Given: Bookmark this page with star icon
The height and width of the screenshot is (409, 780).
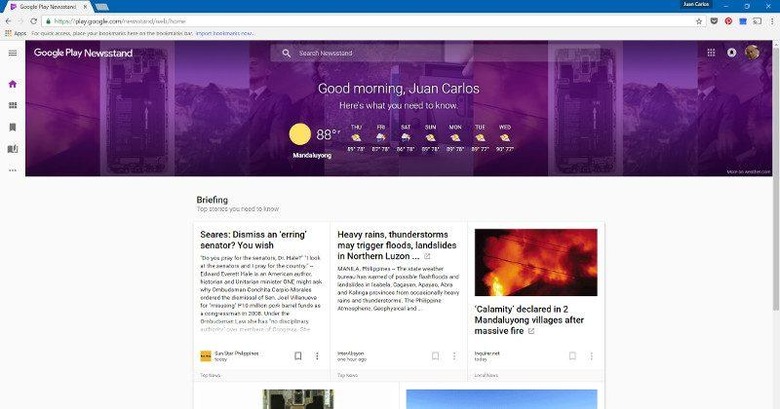Looking at the screenshot, I should coord(699,21).
